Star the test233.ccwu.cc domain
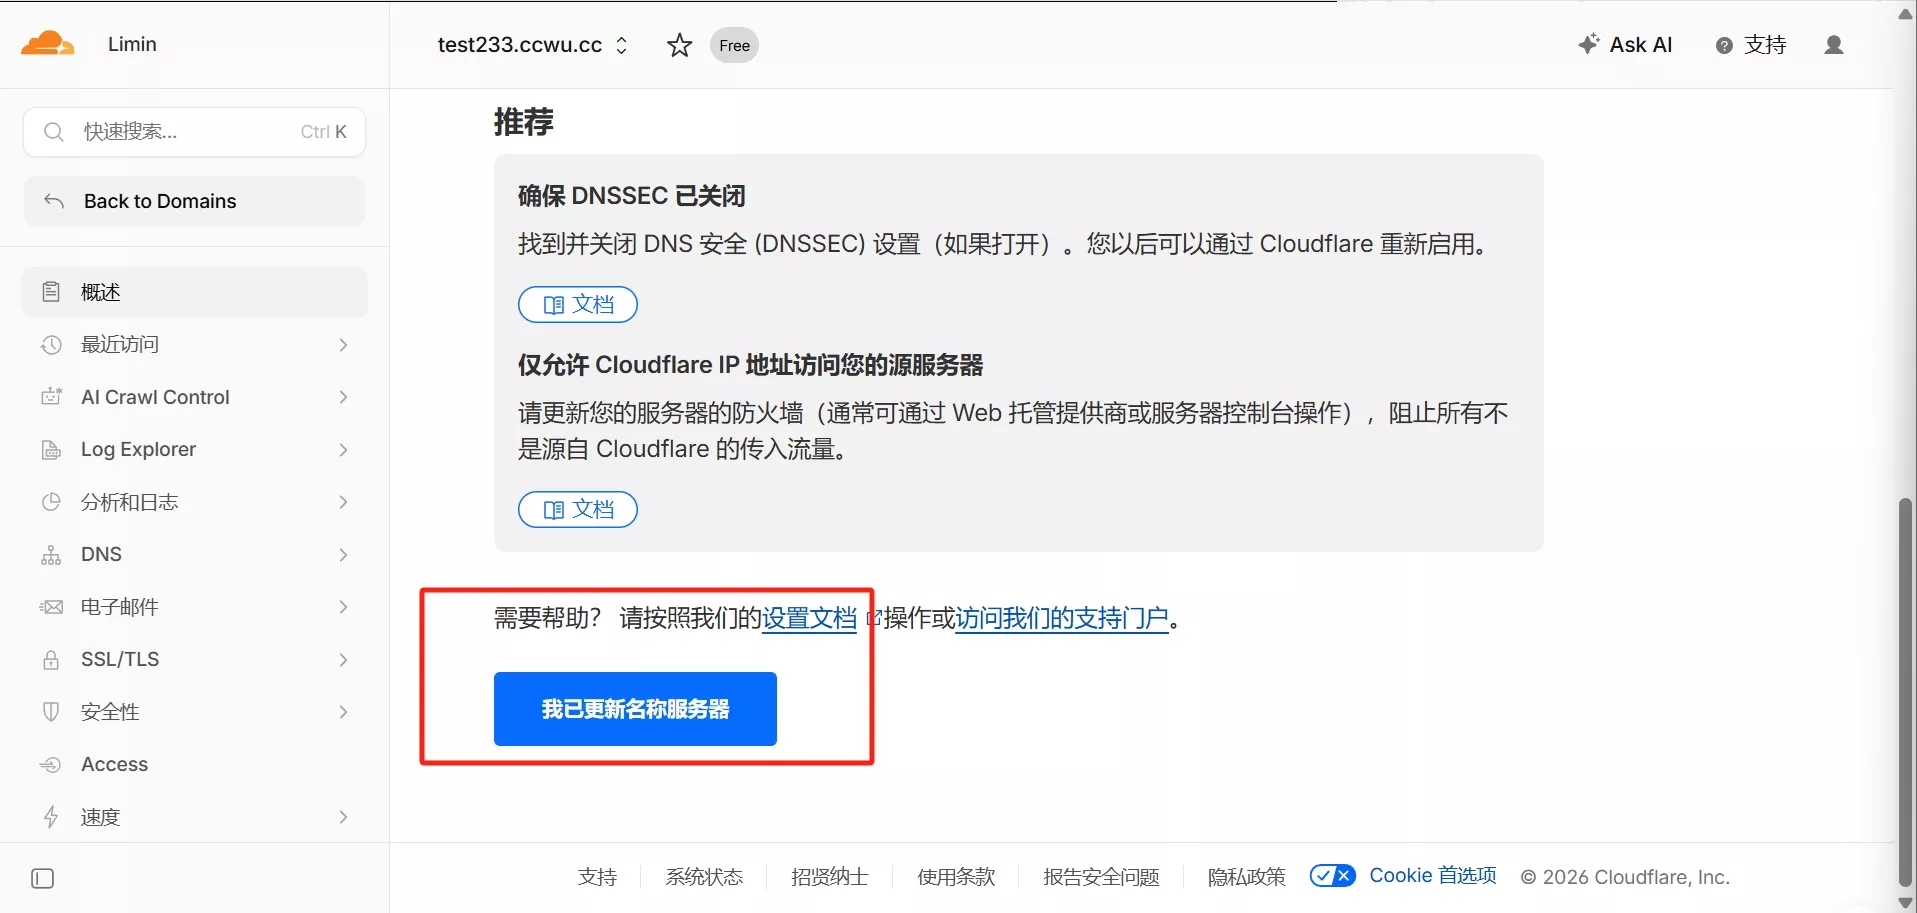 point(679,45)
